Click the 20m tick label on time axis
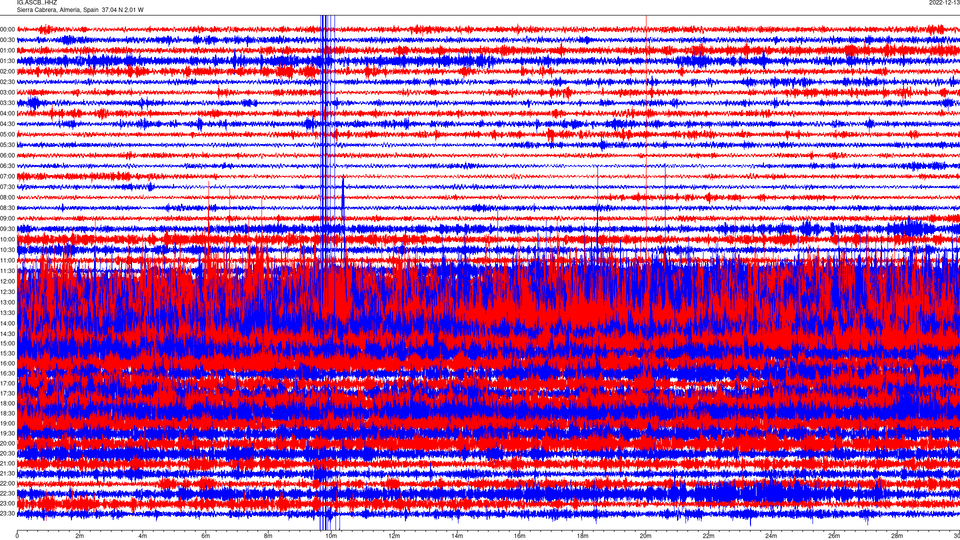The image size is (960, 540). (x=645, y=536)
